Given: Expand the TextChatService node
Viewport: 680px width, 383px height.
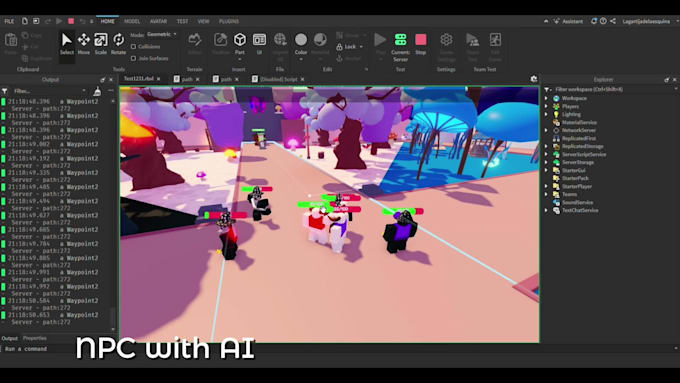Looking at the screenshot, I should 546,210.
